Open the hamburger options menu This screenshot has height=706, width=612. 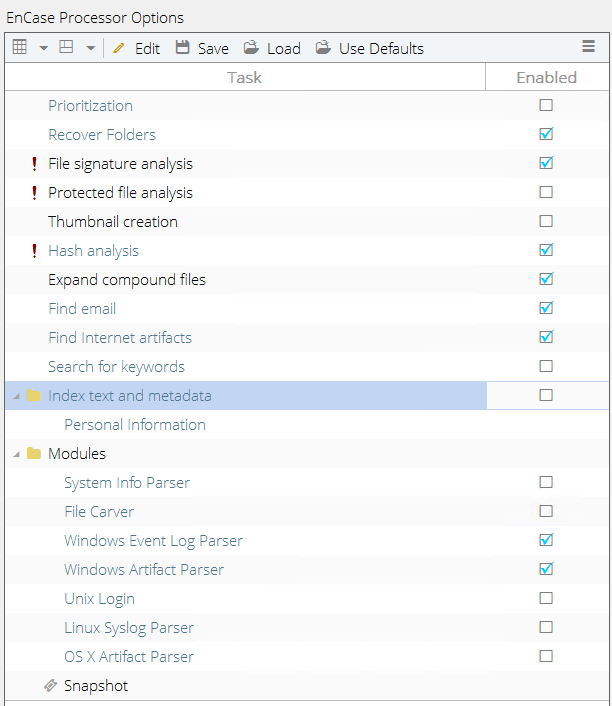click(588, 46)
